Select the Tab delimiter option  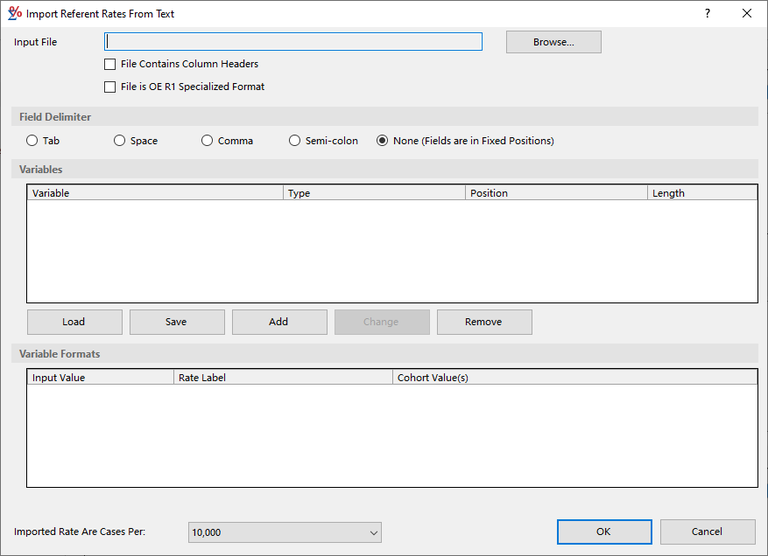coord(32,141)
